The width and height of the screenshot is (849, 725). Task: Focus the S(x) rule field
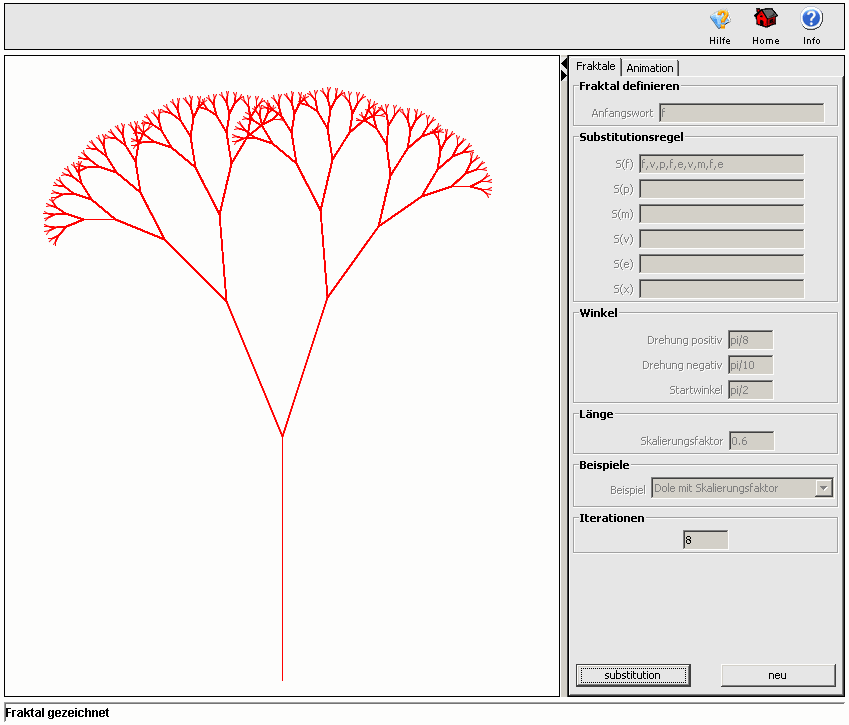point(721,289)
